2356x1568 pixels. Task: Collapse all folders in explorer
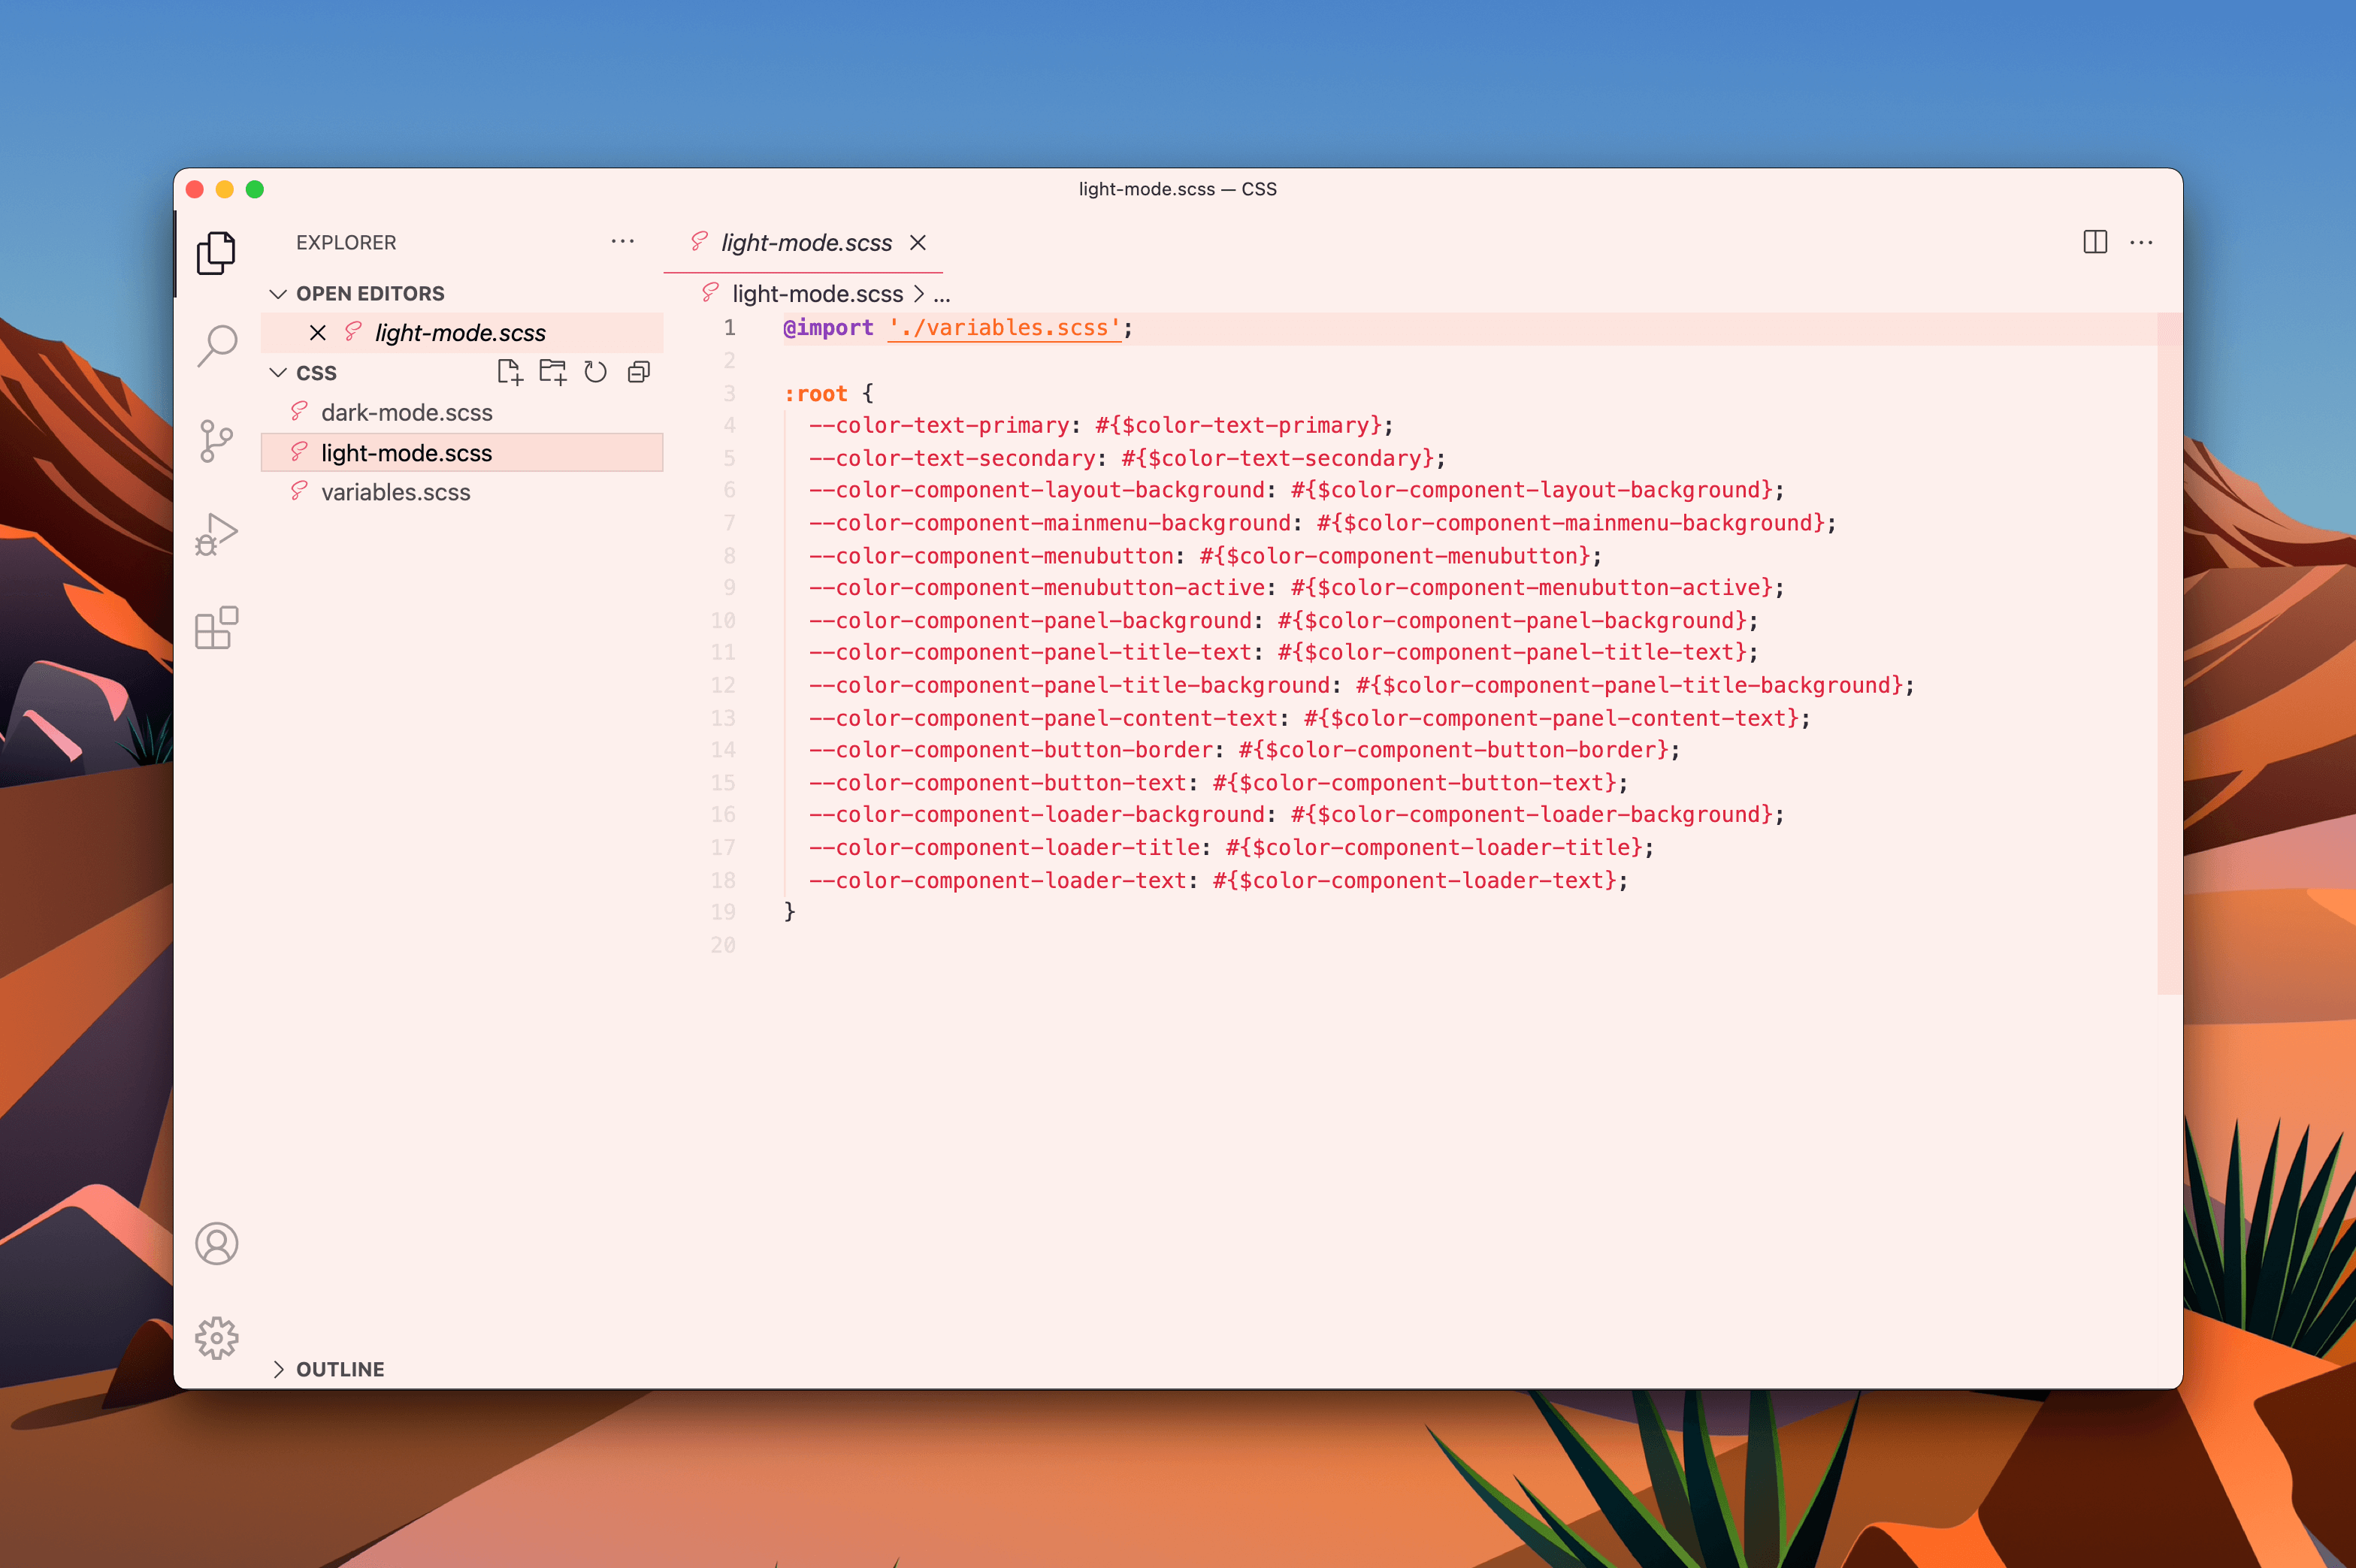point(639,373)
